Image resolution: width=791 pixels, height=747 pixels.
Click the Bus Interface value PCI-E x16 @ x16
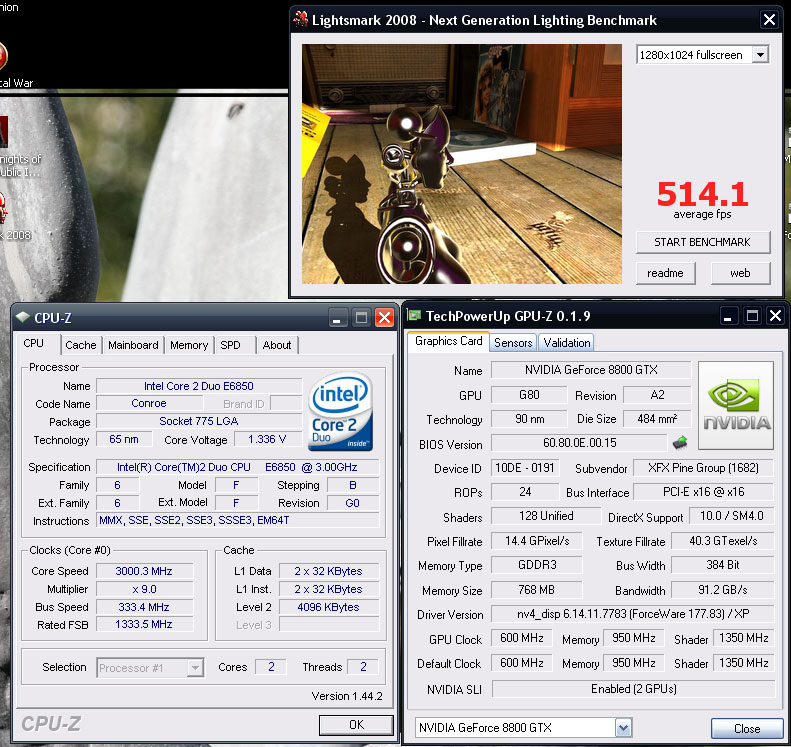[x=703, y=492]
